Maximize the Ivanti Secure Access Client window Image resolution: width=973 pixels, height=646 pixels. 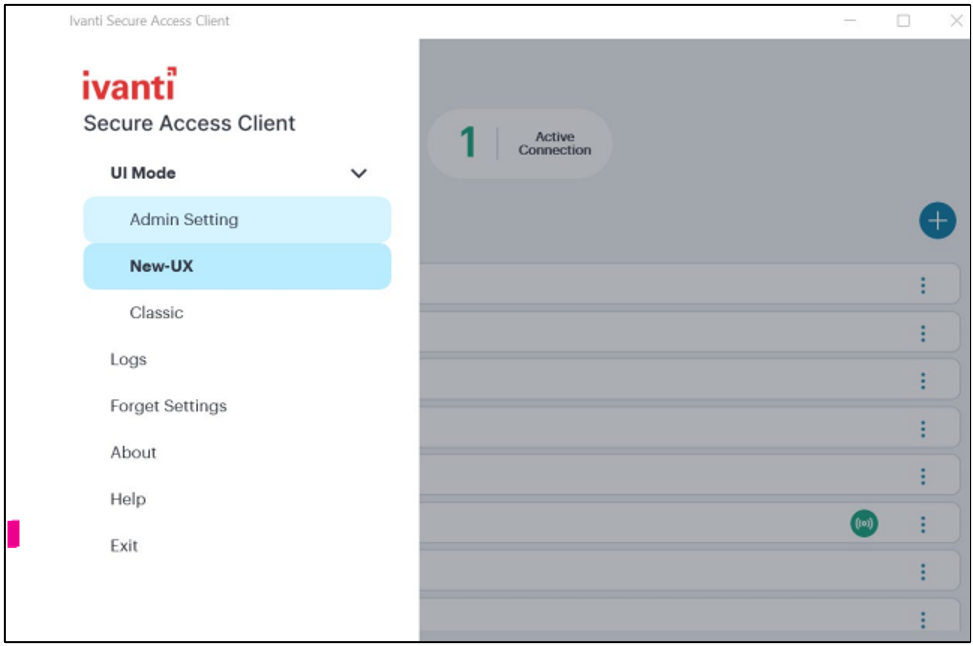(x=903, y=20)
